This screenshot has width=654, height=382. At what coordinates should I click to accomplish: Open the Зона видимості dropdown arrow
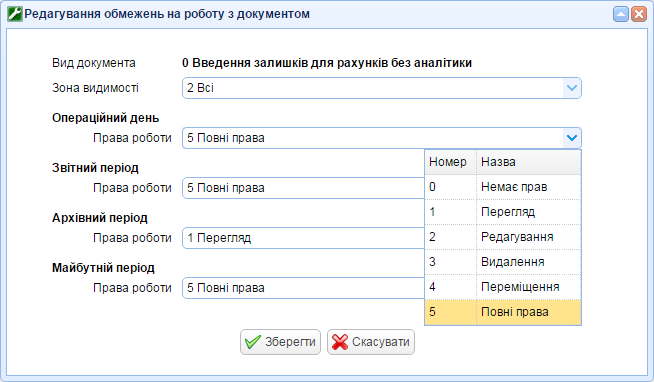tap(571, 88)
